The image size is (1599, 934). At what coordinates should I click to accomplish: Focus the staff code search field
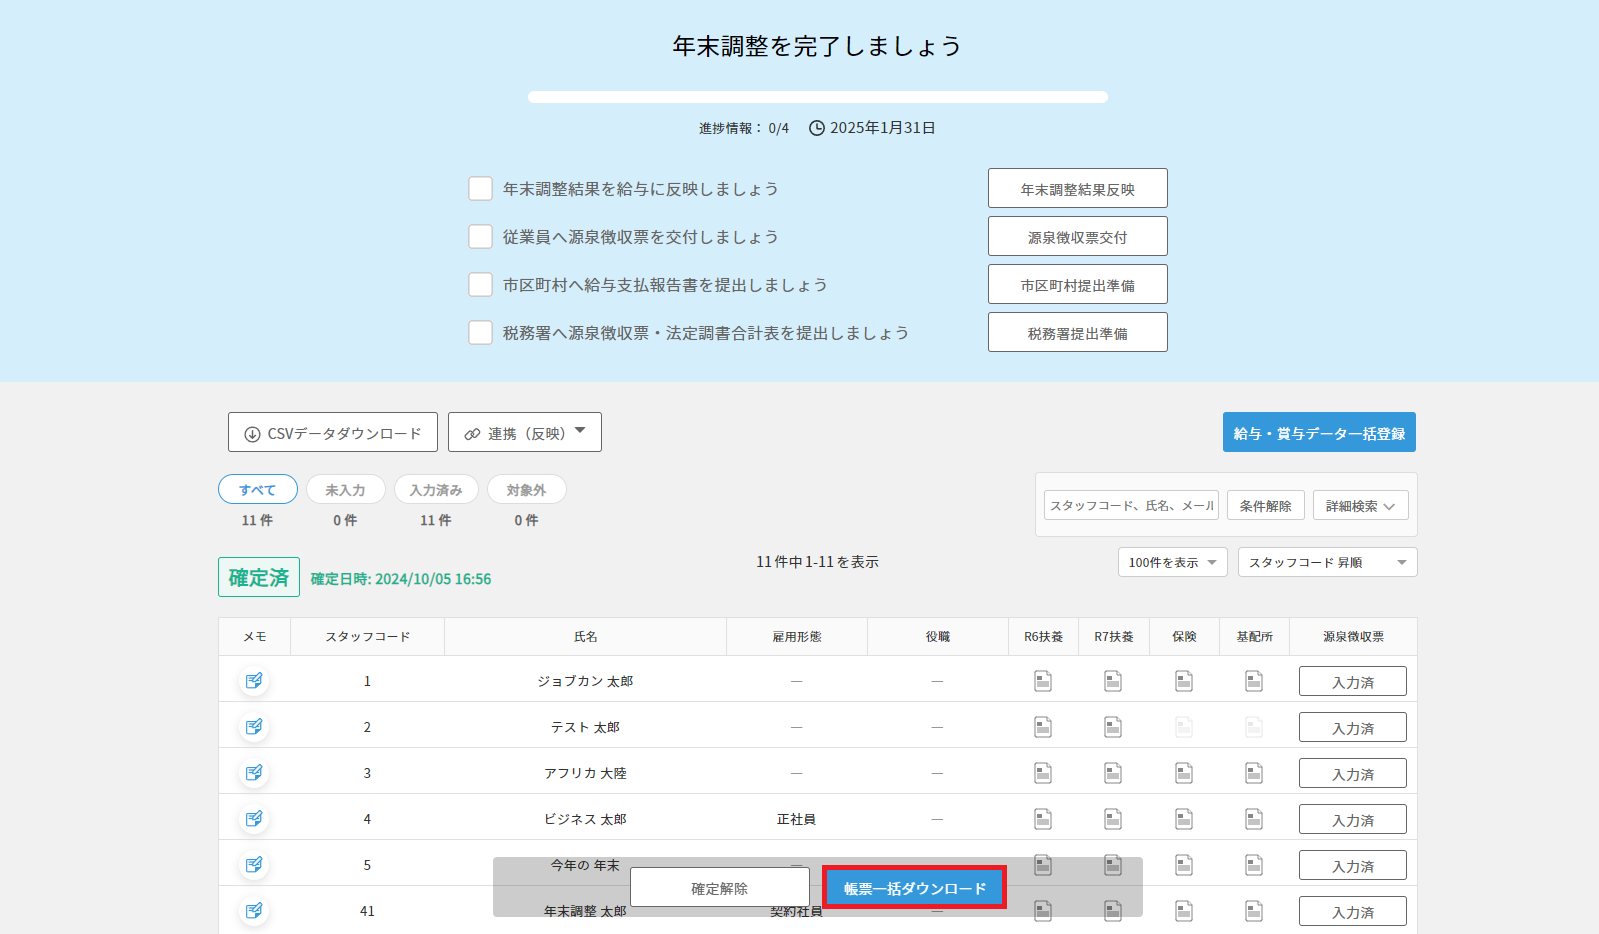1131,506
